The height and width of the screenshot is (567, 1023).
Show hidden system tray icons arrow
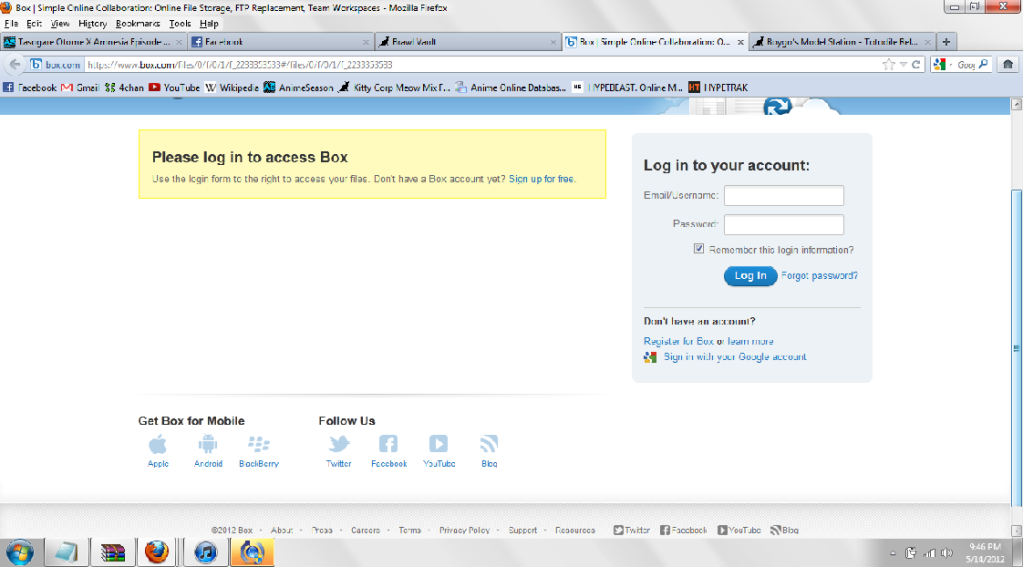click(893, 553)
